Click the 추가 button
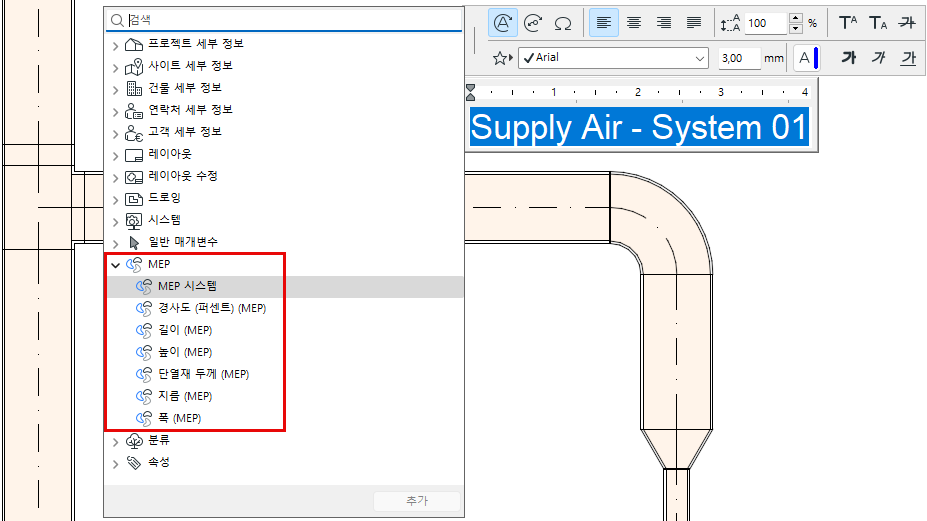This screenshot has height=521, width=927. pos(417,501)
